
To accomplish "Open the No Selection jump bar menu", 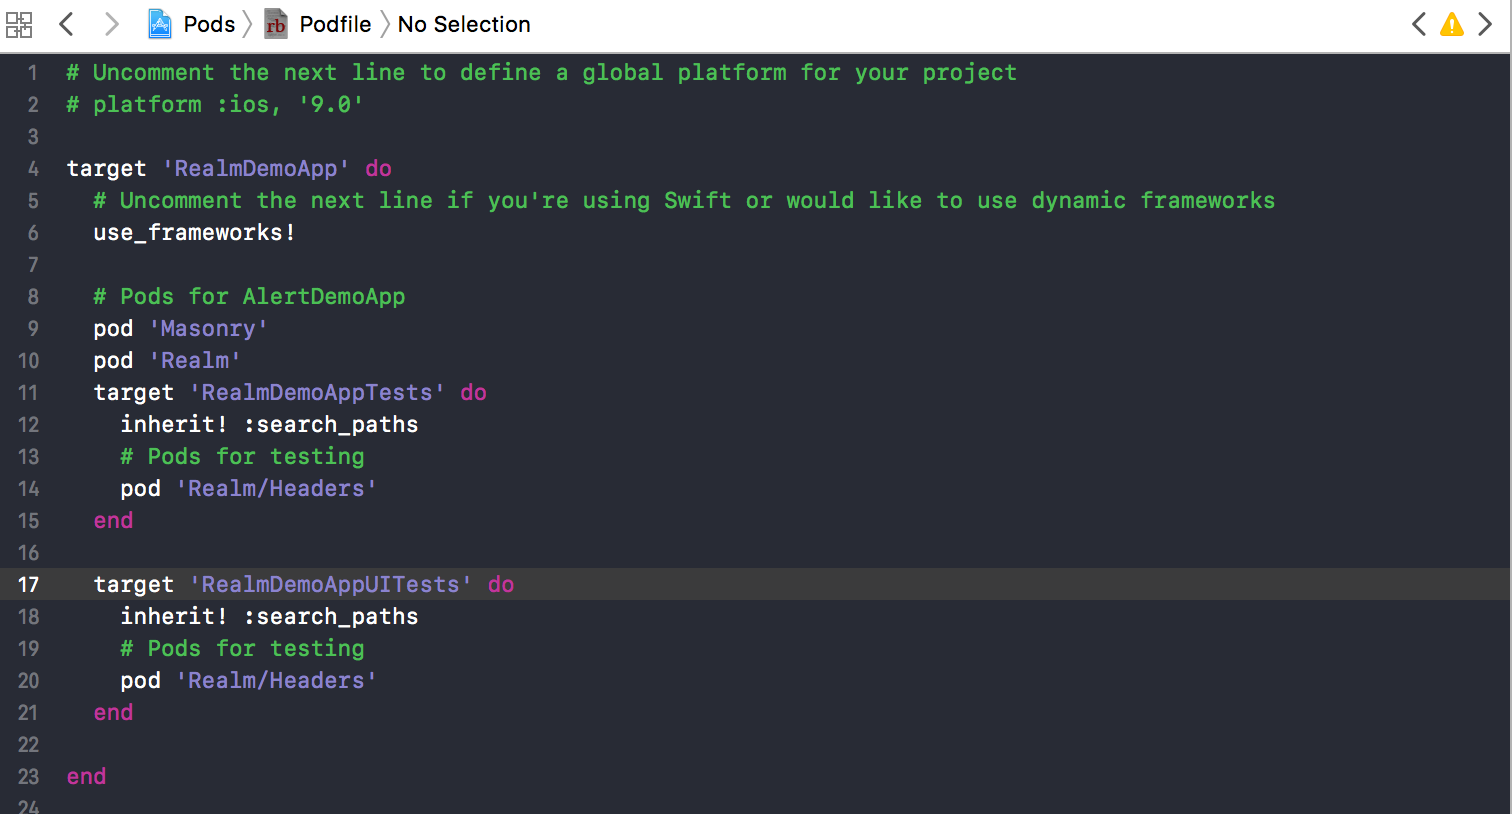I will tap(464, 24).
